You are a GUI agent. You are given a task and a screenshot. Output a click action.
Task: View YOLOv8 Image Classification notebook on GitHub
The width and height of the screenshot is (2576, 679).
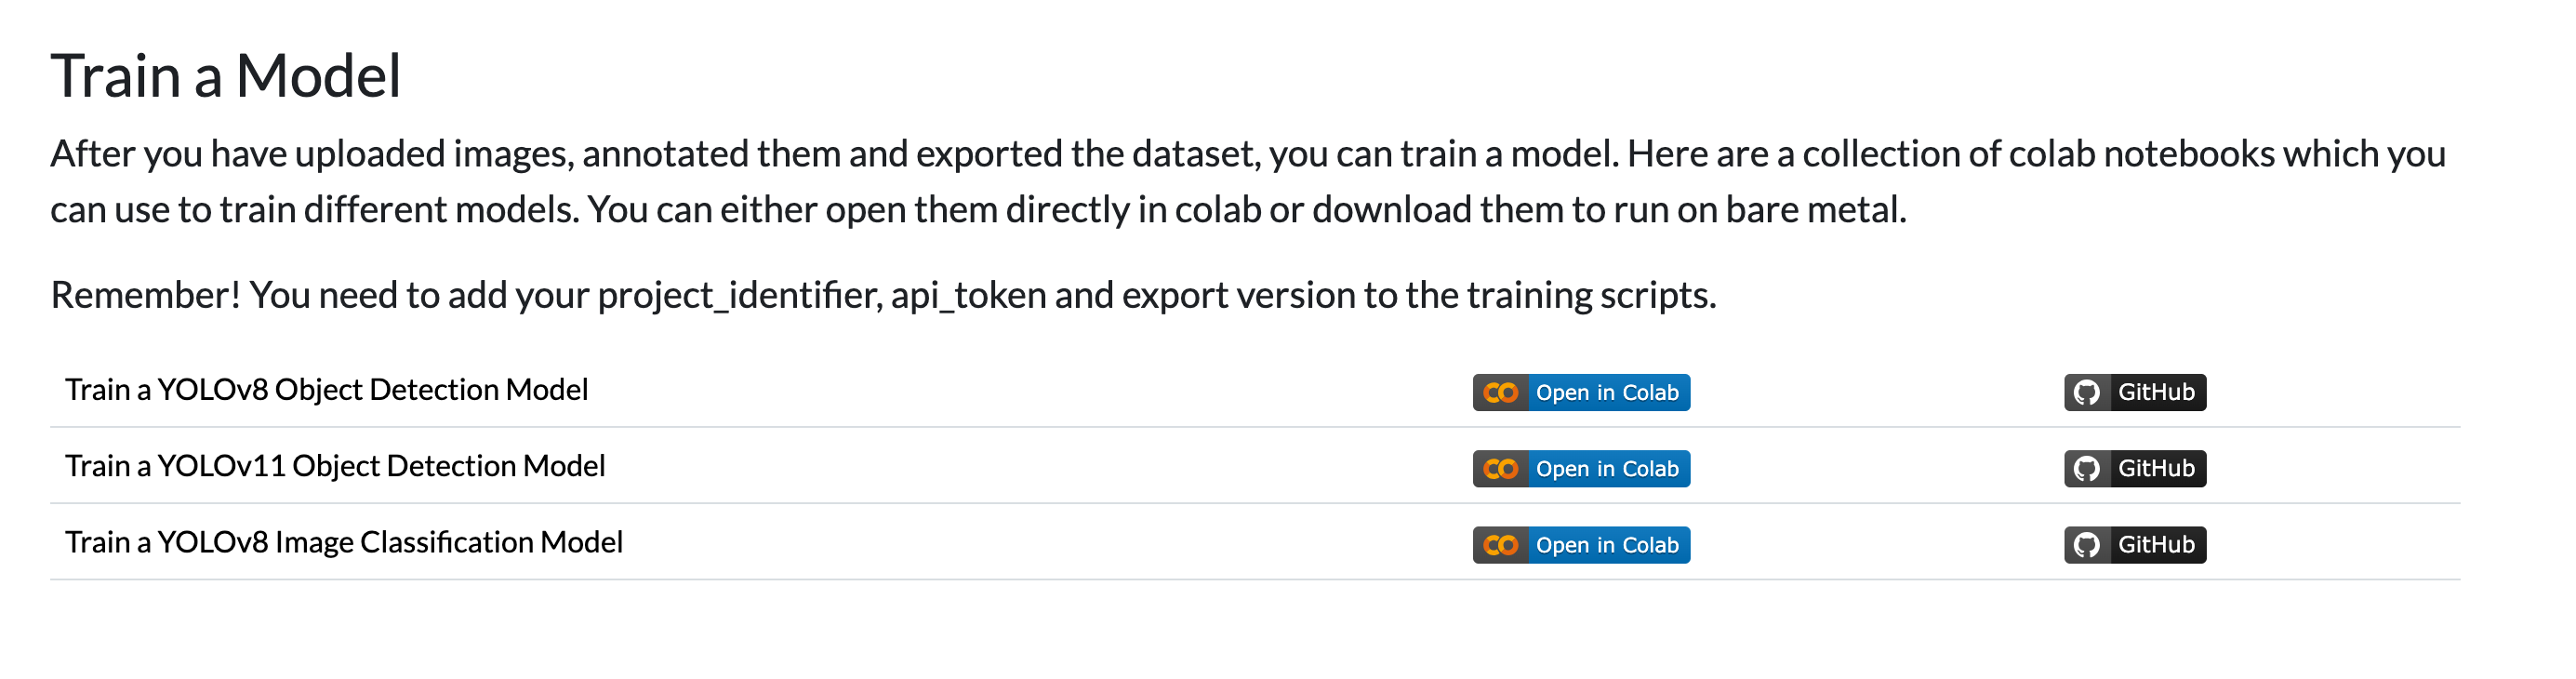2135,545
